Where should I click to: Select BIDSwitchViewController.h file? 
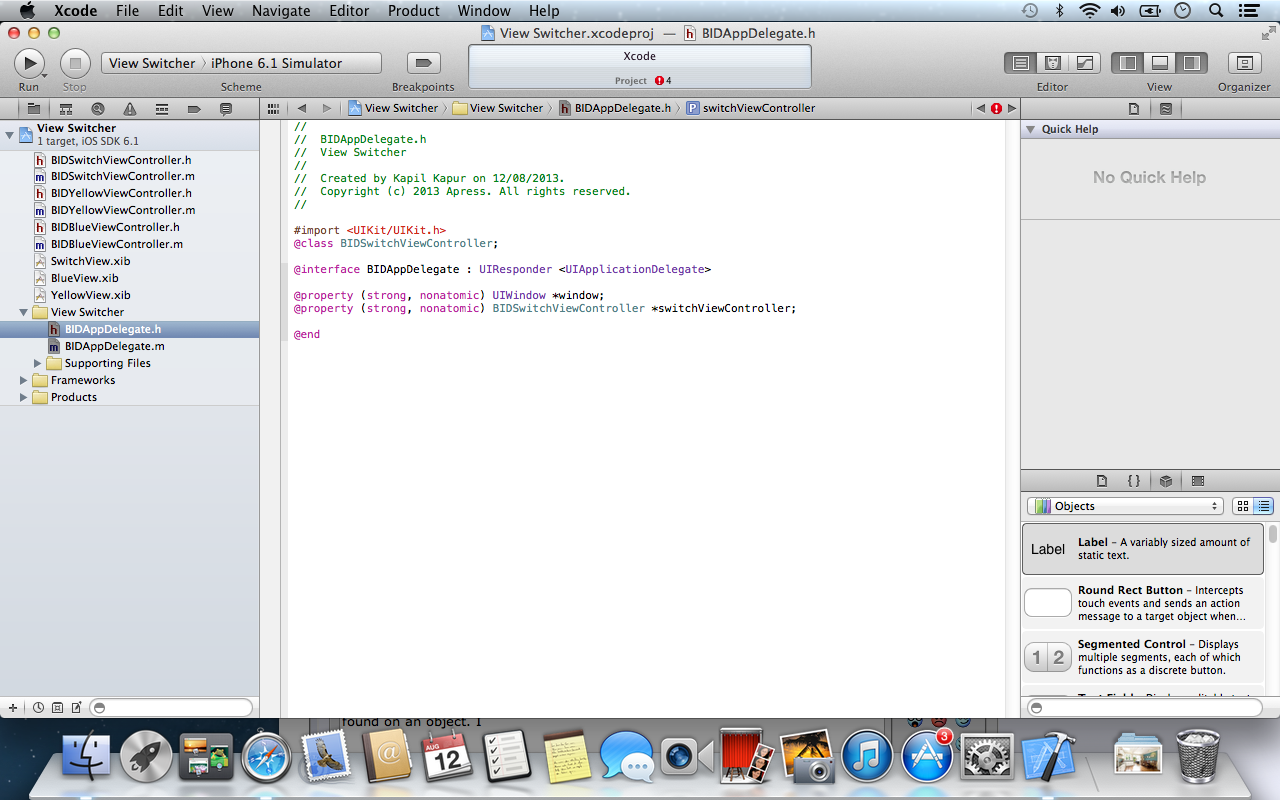pos(121,159)
